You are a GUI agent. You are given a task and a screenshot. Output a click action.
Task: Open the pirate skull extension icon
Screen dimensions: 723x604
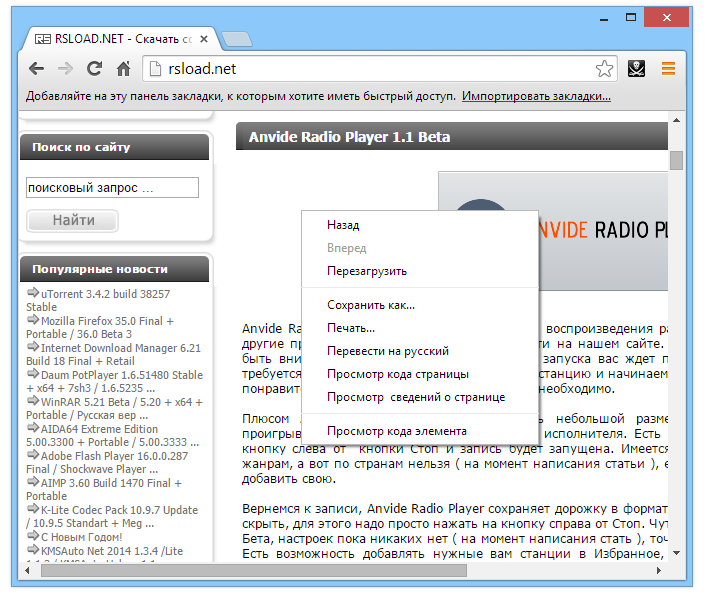tap(636, 69)
